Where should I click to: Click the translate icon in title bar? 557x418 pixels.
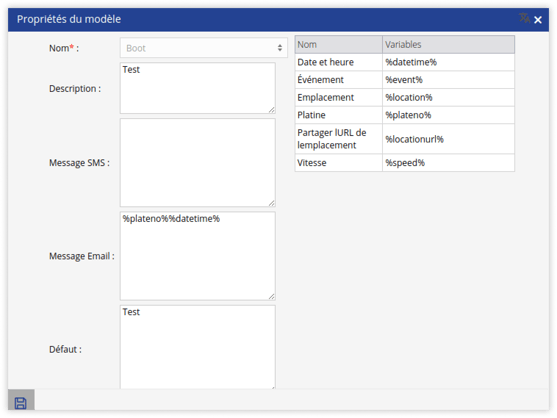point(524,18)
